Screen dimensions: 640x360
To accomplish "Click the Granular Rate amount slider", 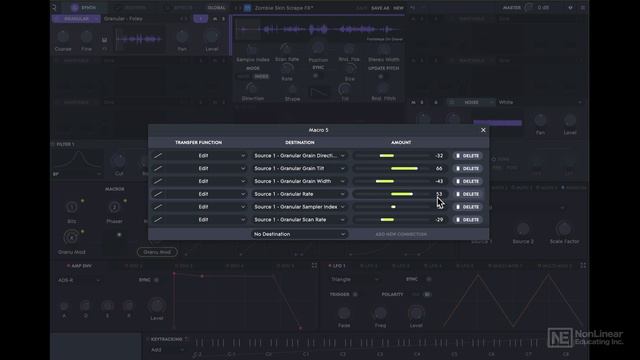I will pos(392,194).
